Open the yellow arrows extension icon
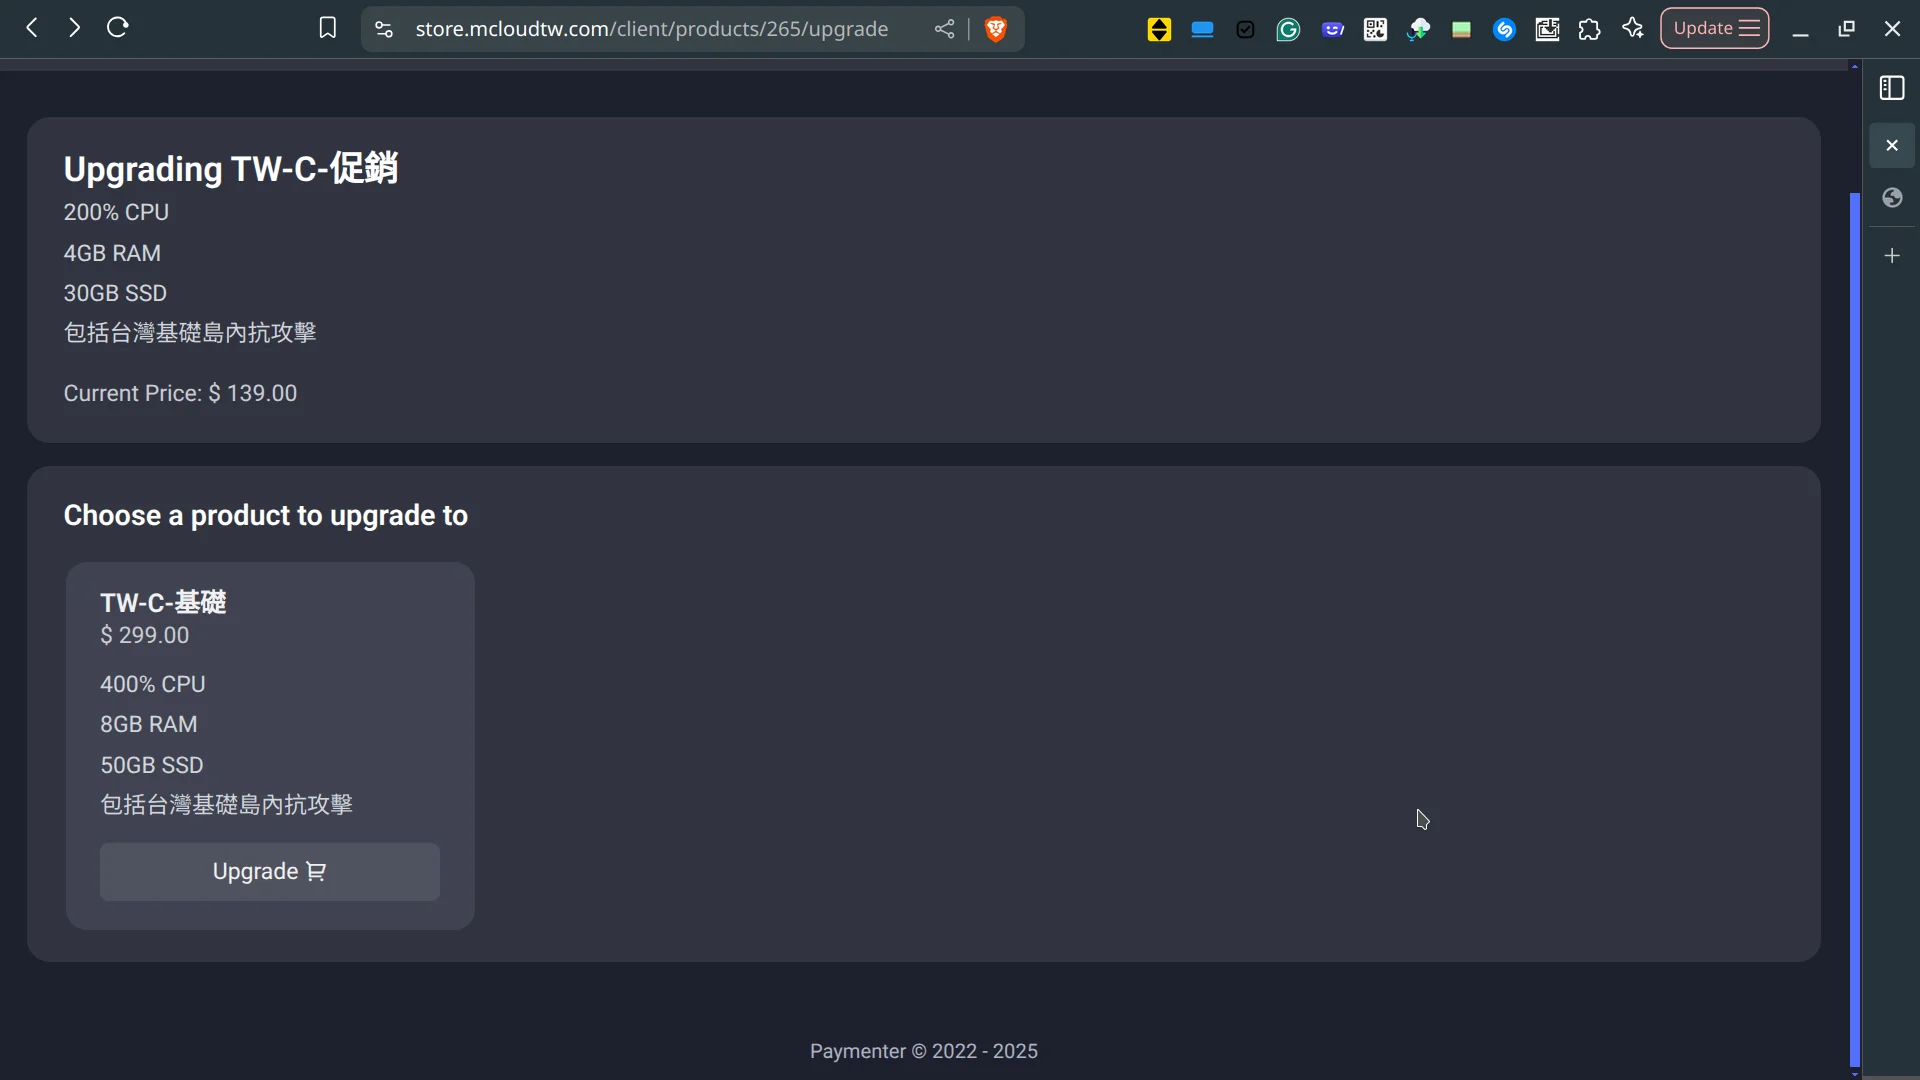Image resolution: width=1920 pixels, height=1080 pixels. click(1159, 30)
